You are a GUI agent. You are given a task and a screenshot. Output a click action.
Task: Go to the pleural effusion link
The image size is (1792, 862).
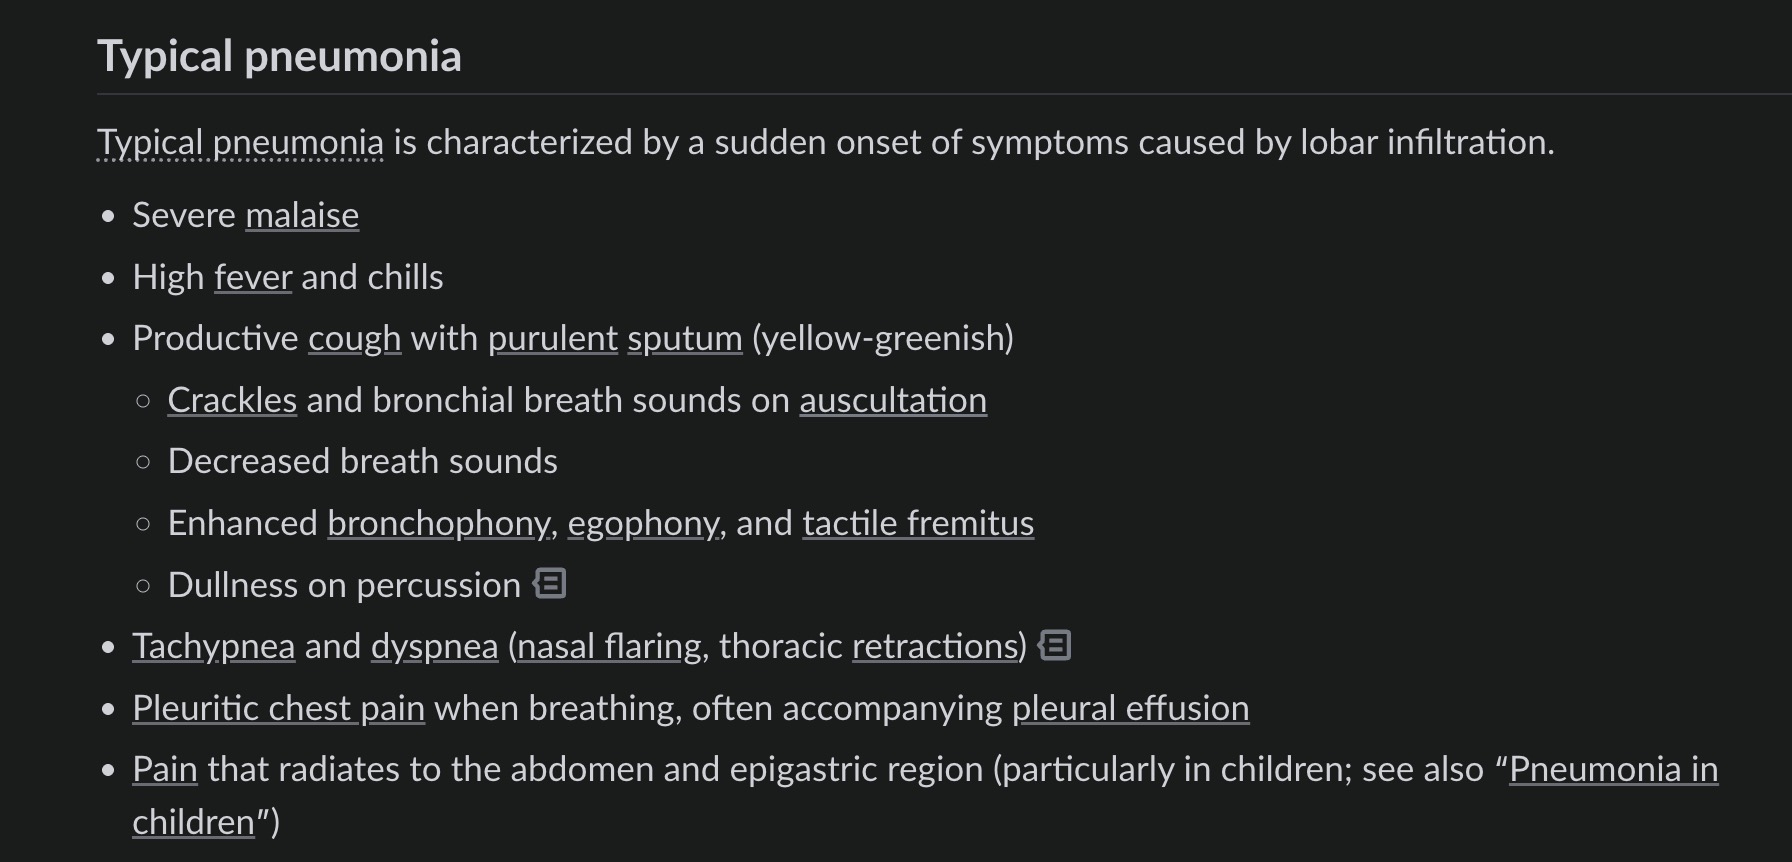click(x=1130, y=709)
